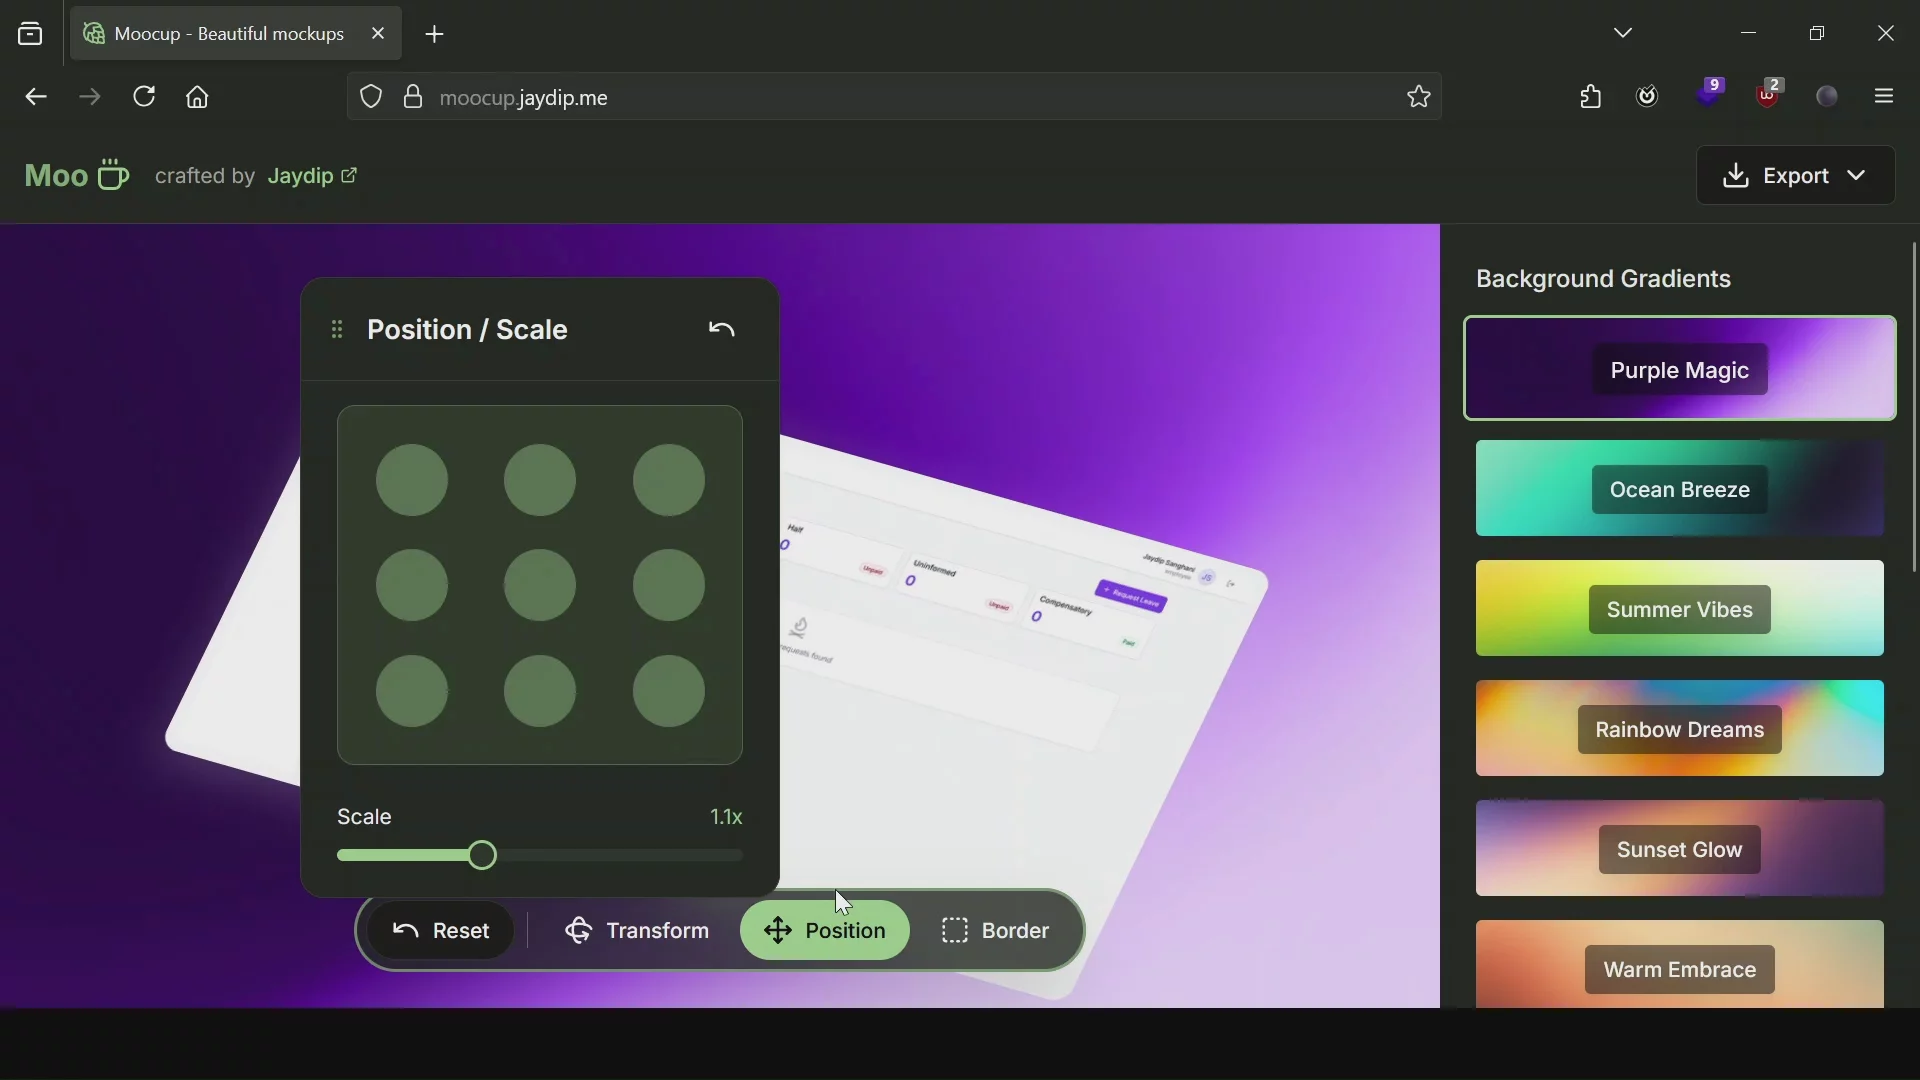Select the center position dot
The image size is (1920, 1080).
click(x=540, y=585)
